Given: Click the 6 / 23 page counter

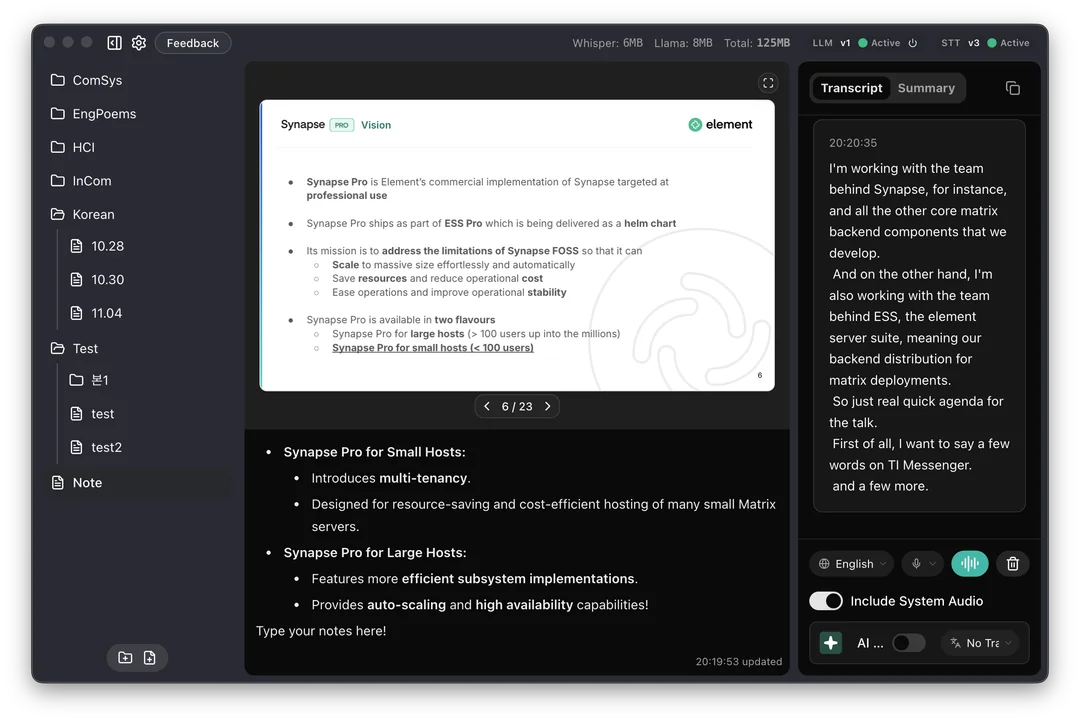Looking at the screenshot, I should 517,406.
